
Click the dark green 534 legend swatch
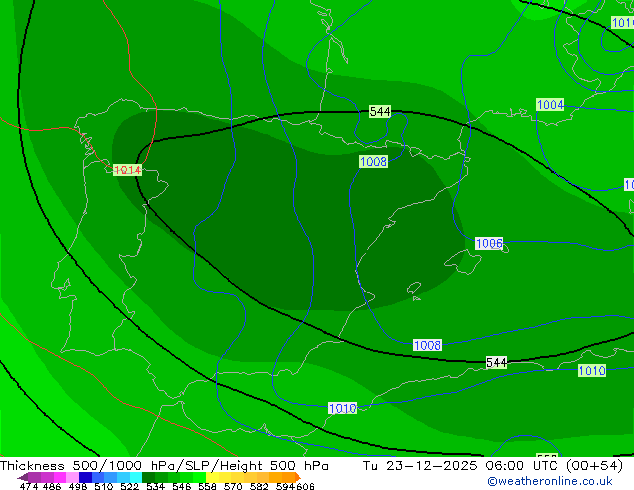tap(148, 477)
